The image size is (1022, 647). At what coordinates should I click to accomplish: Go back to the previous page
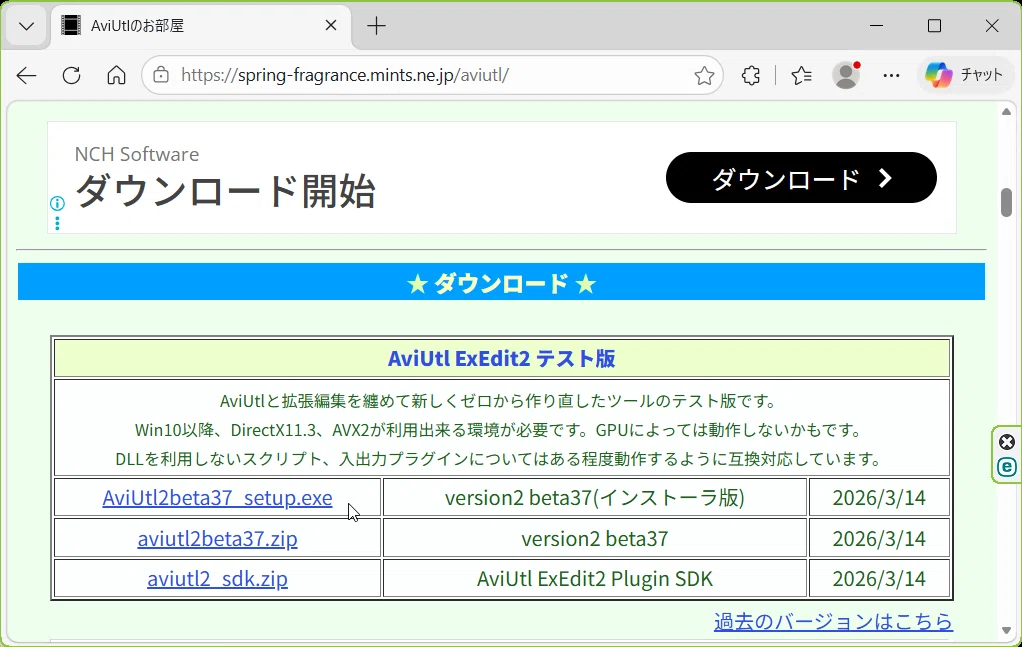click(x=27, y=76)
